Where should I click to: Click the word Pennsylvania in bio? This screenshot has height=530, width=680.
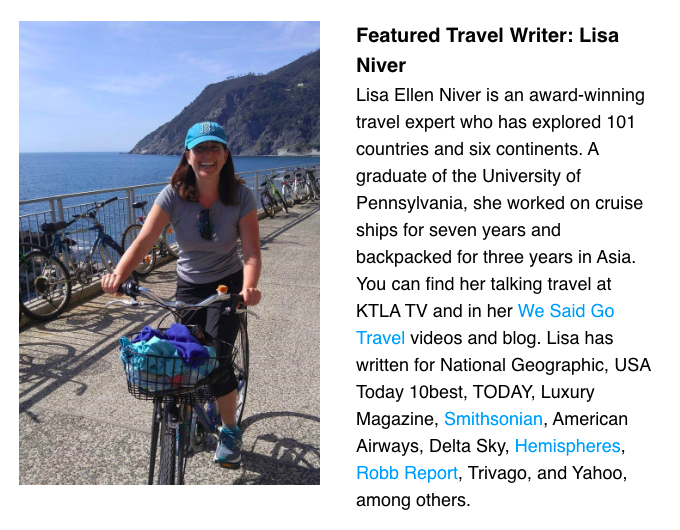coord(409,203)
